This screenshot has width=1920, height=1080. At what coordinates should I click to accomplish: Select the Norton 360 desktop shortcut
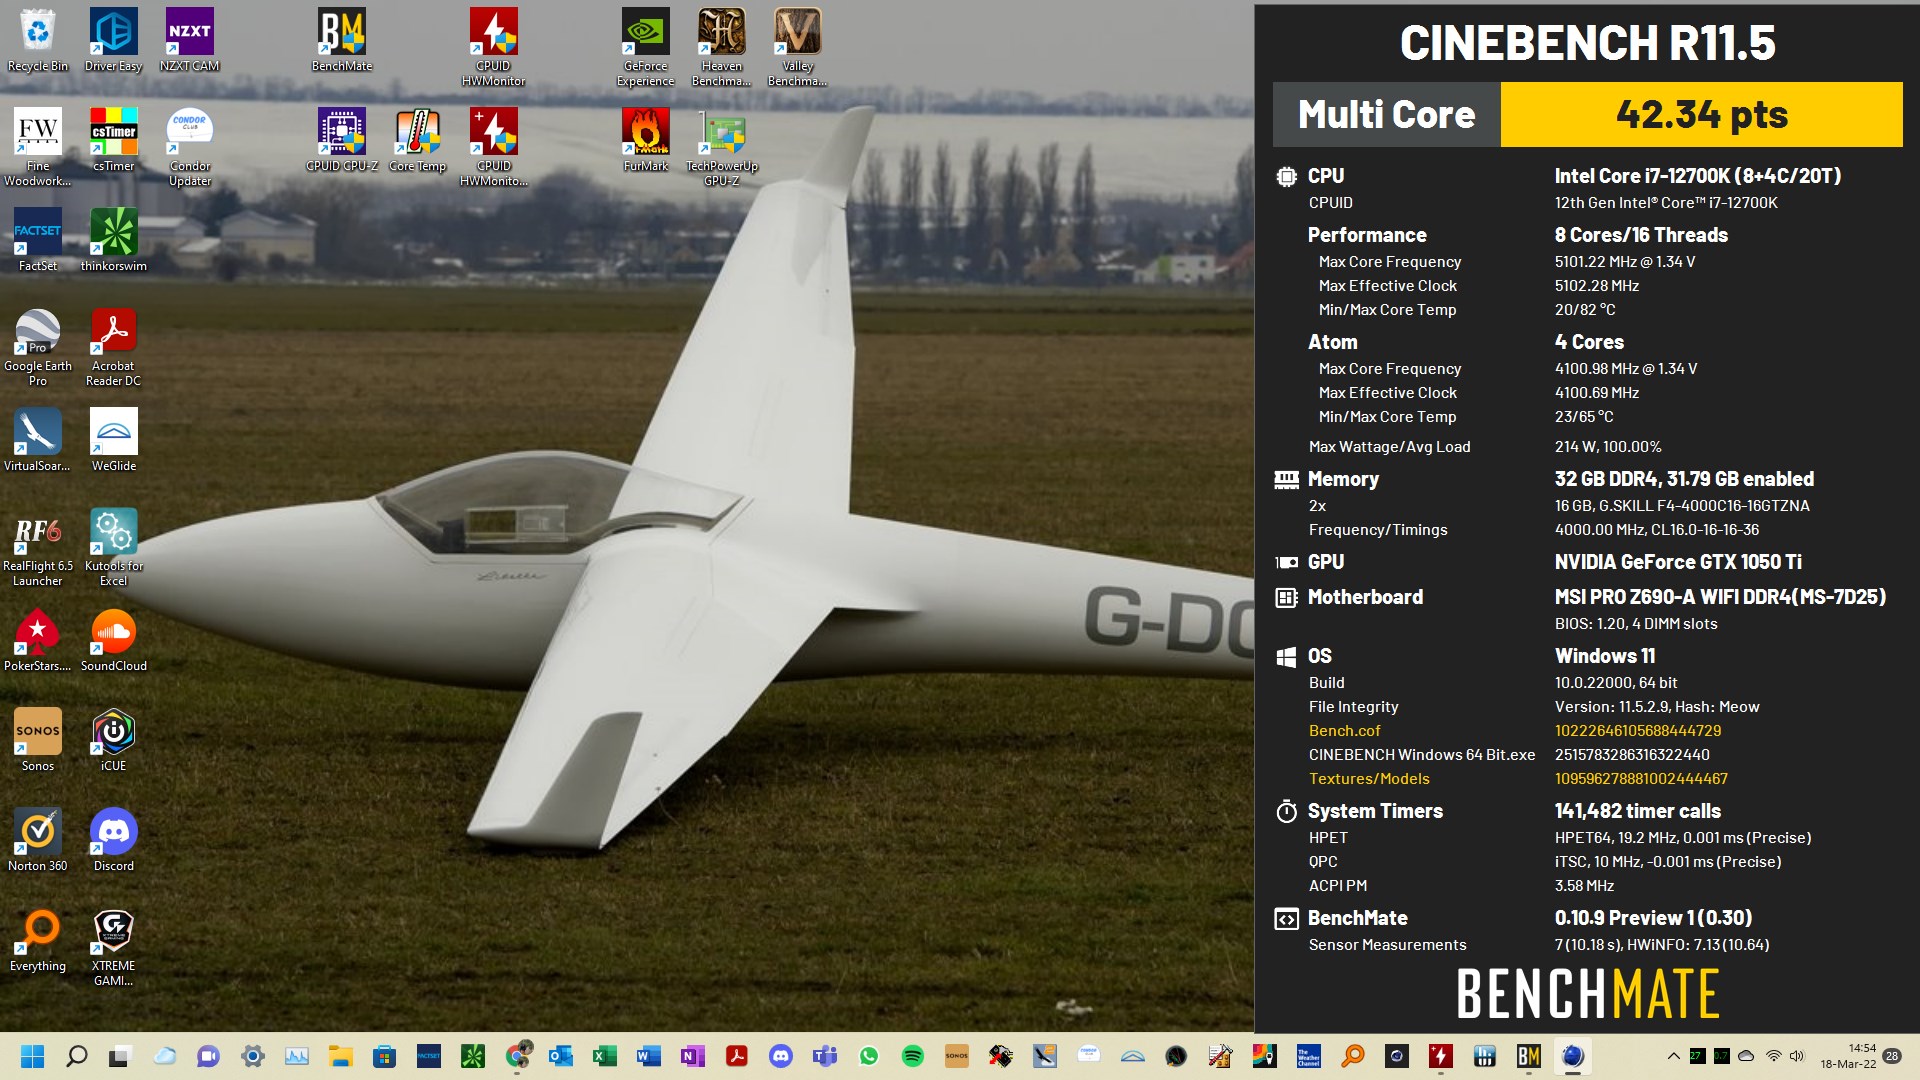click(x=38, y=841)
